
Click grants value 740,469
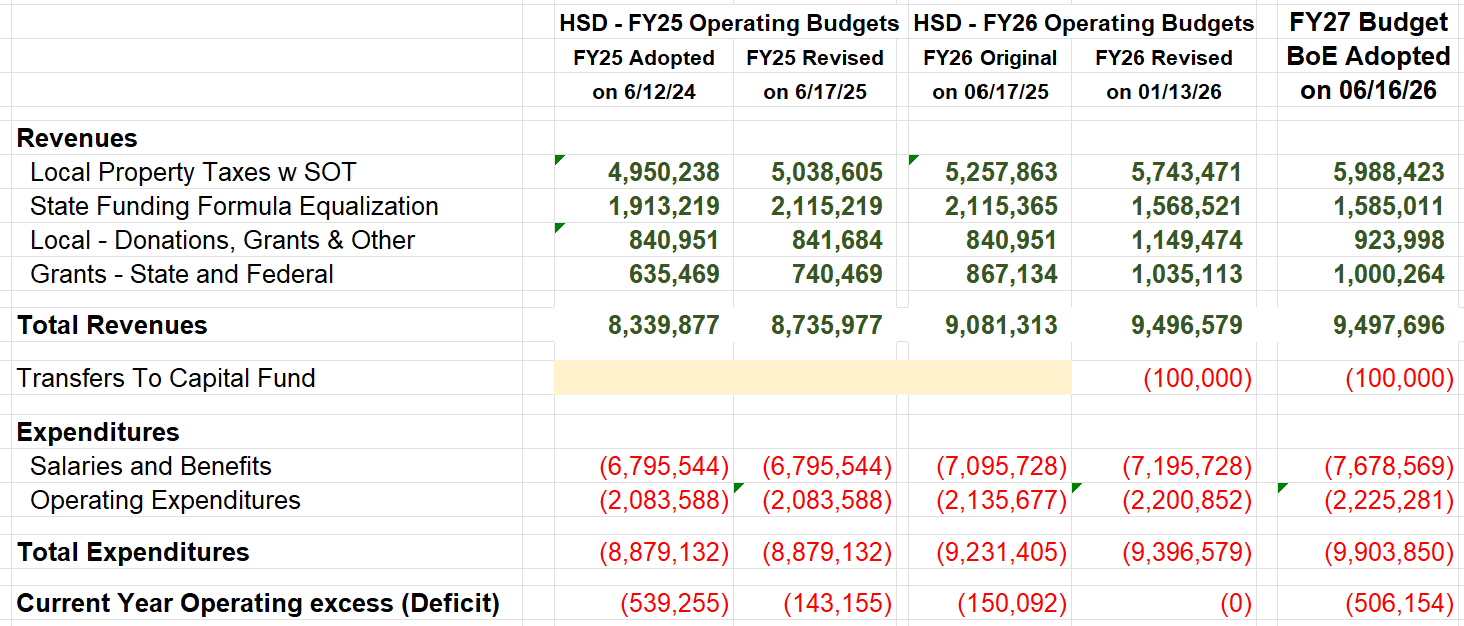pyautogui.click(x=837, y=274)
